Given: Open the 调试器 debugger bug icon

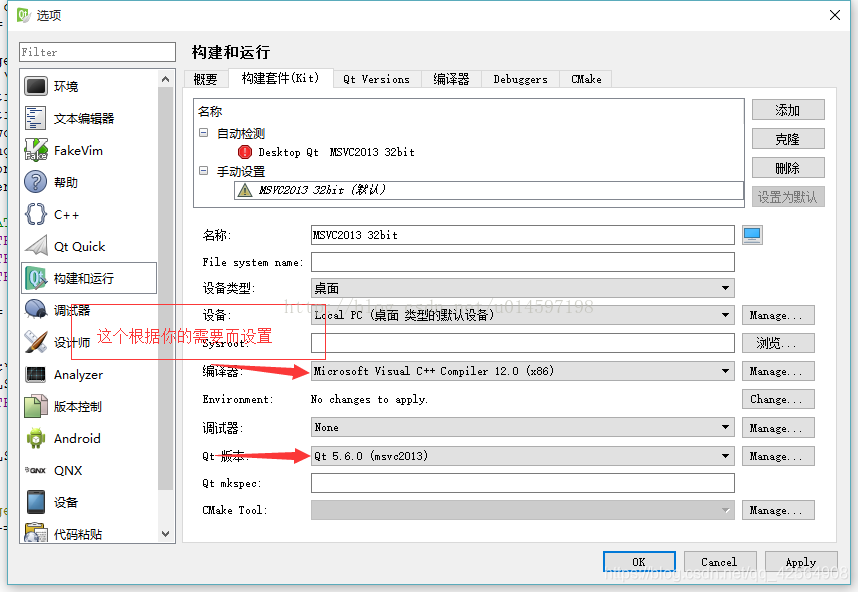Looking at the screenshot, I should [36, 310].
